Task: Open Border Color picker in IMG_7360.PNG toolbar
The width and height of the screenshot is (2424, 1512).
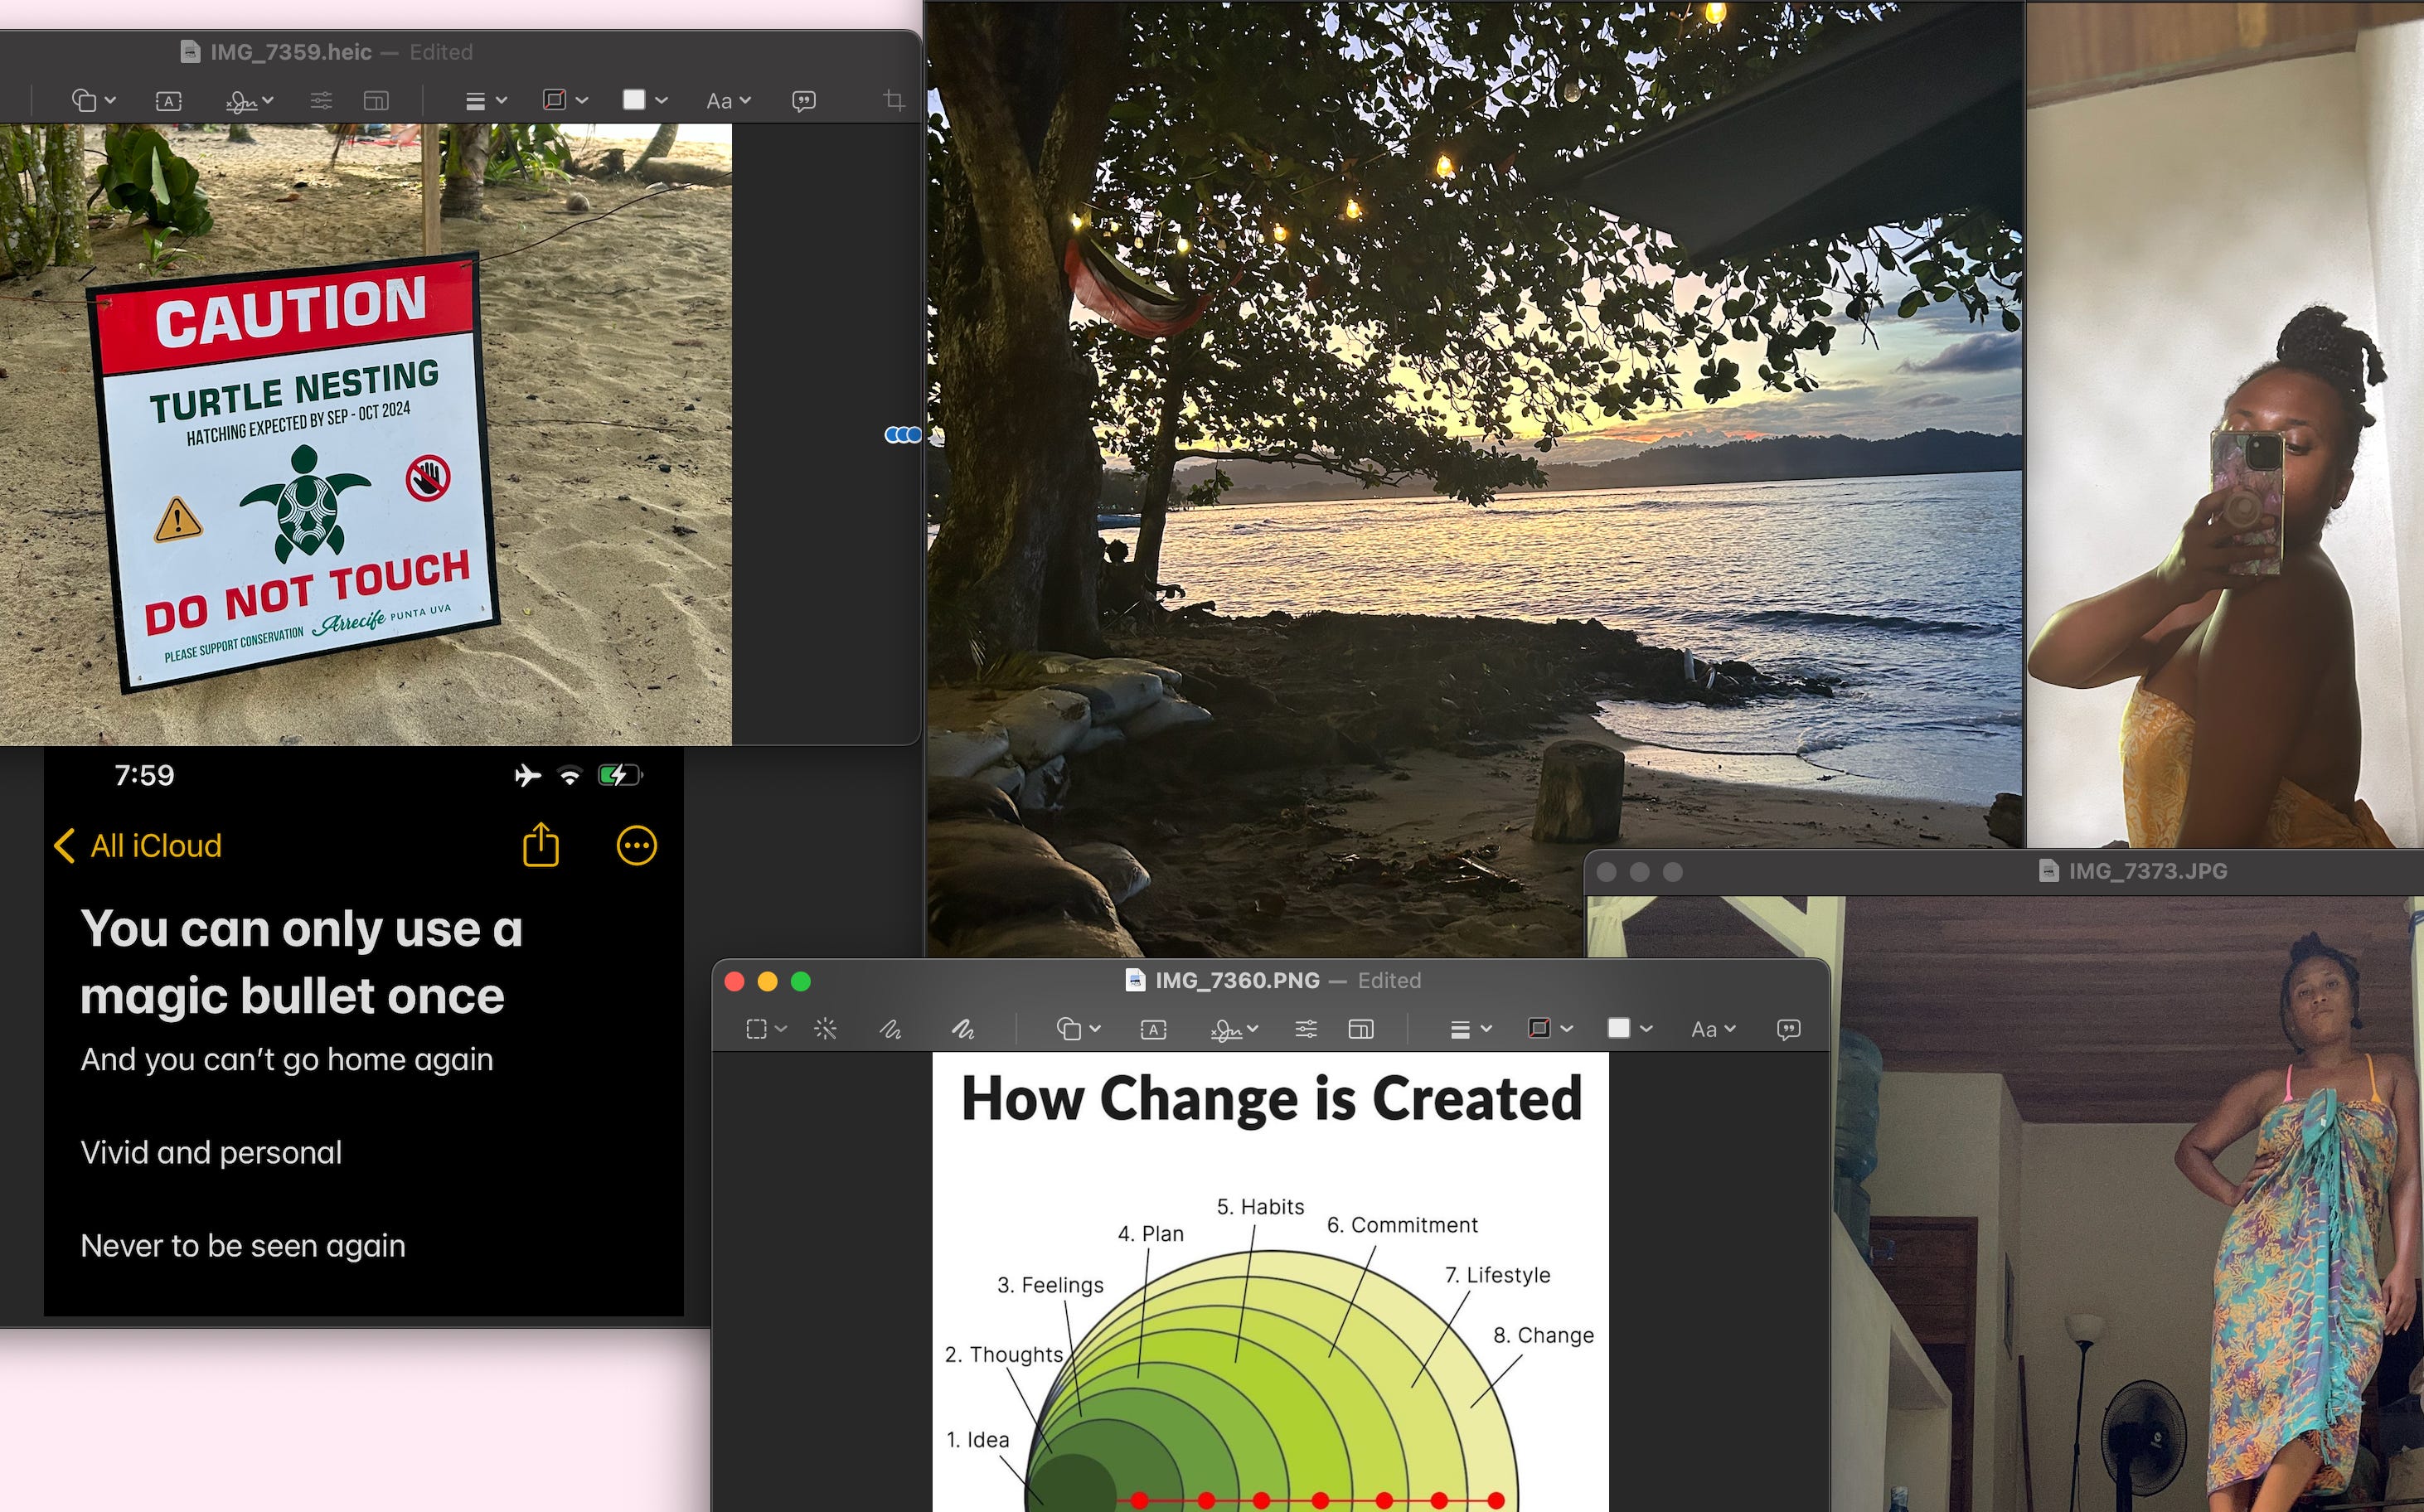Action: [1550, 1028]
